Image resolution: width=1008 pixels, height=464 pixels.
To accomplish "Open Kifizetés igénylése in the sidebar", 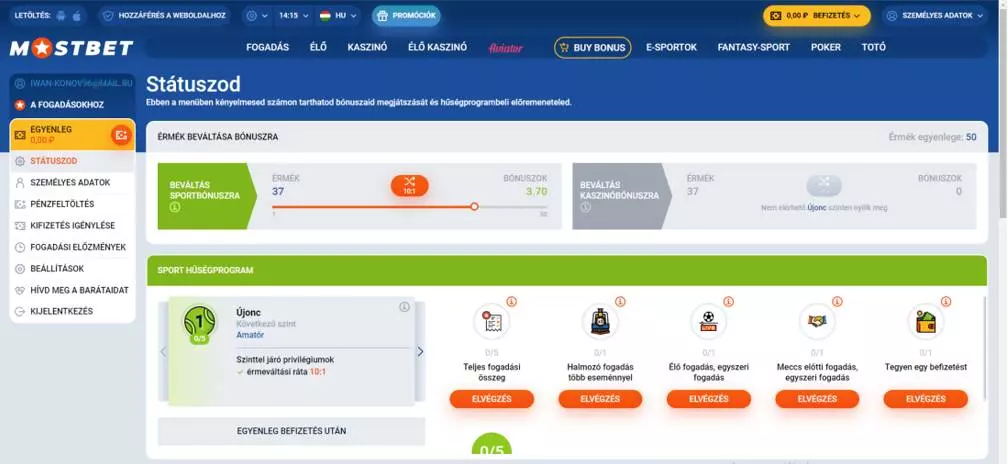I will tap(72, 226).
